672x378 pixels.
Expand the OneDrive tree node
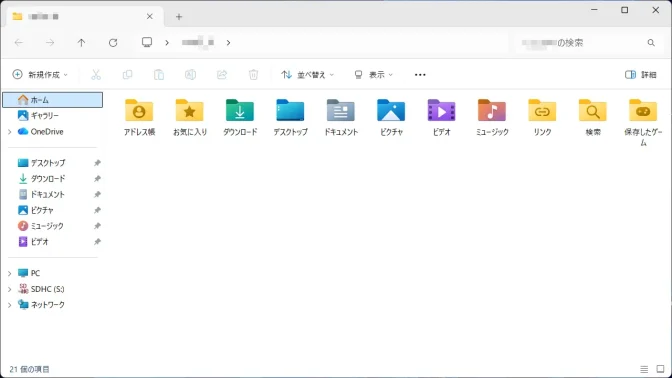[9, 132]
